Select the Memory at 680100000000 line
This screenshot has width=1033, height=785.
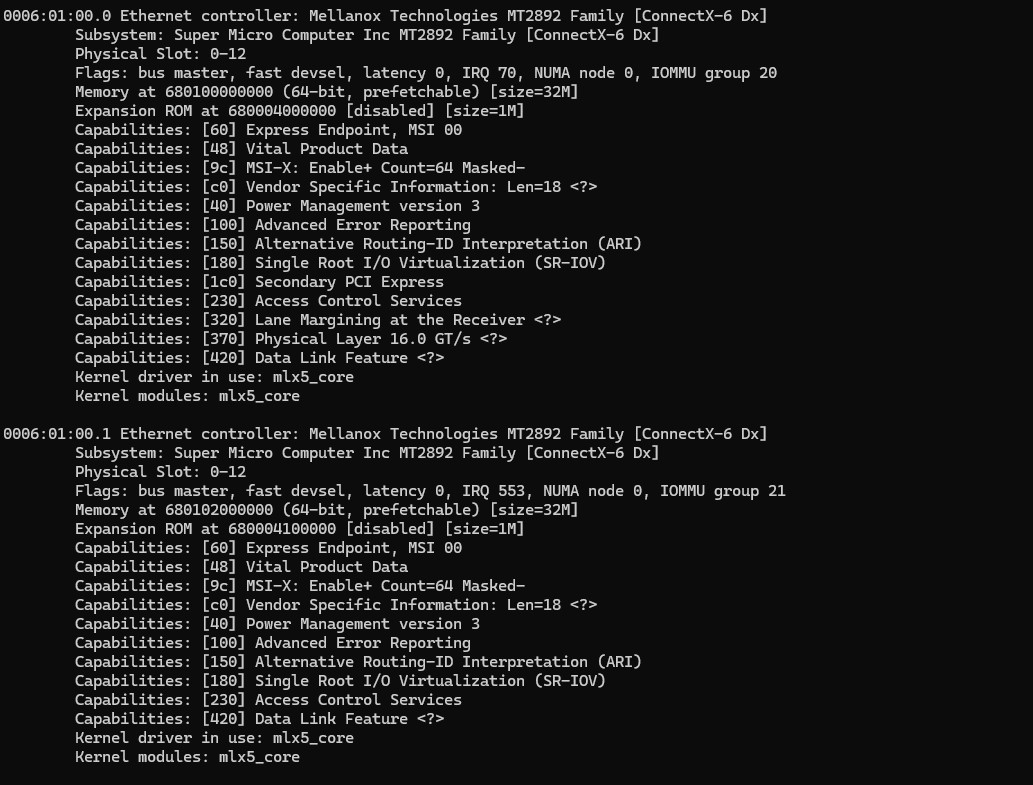[326, 92]
